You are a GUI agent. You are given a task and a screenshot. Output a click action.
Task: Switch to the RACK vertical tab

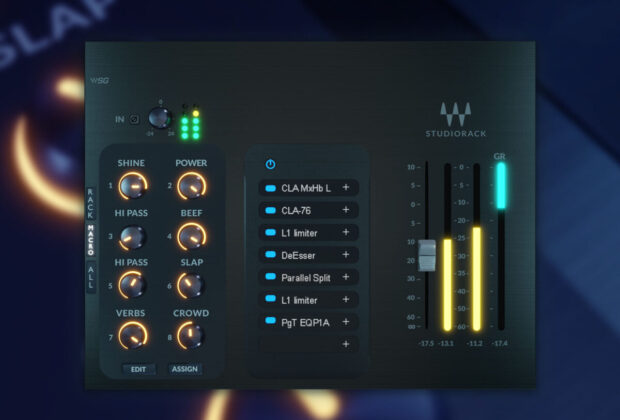[x=91, y=203]
